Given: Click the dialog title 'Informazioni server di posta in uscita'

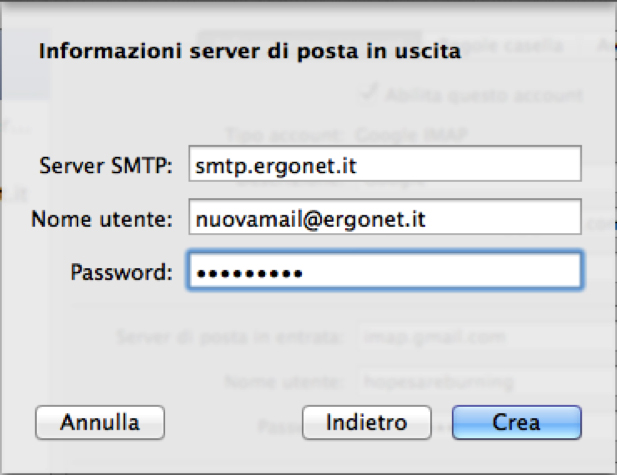Looking at the screenshot, I should tap(249, 52).
